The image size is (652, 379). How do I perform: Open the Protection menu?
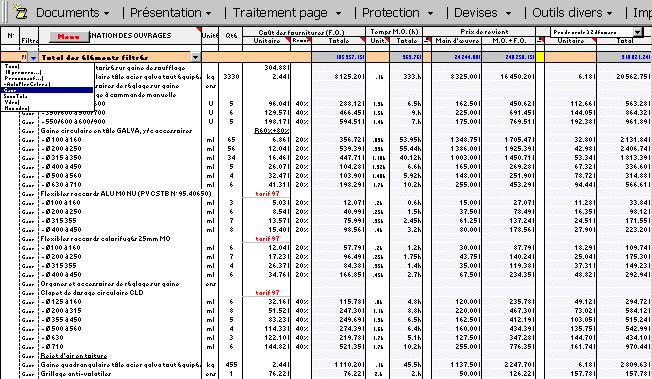(x=398, y=13)
